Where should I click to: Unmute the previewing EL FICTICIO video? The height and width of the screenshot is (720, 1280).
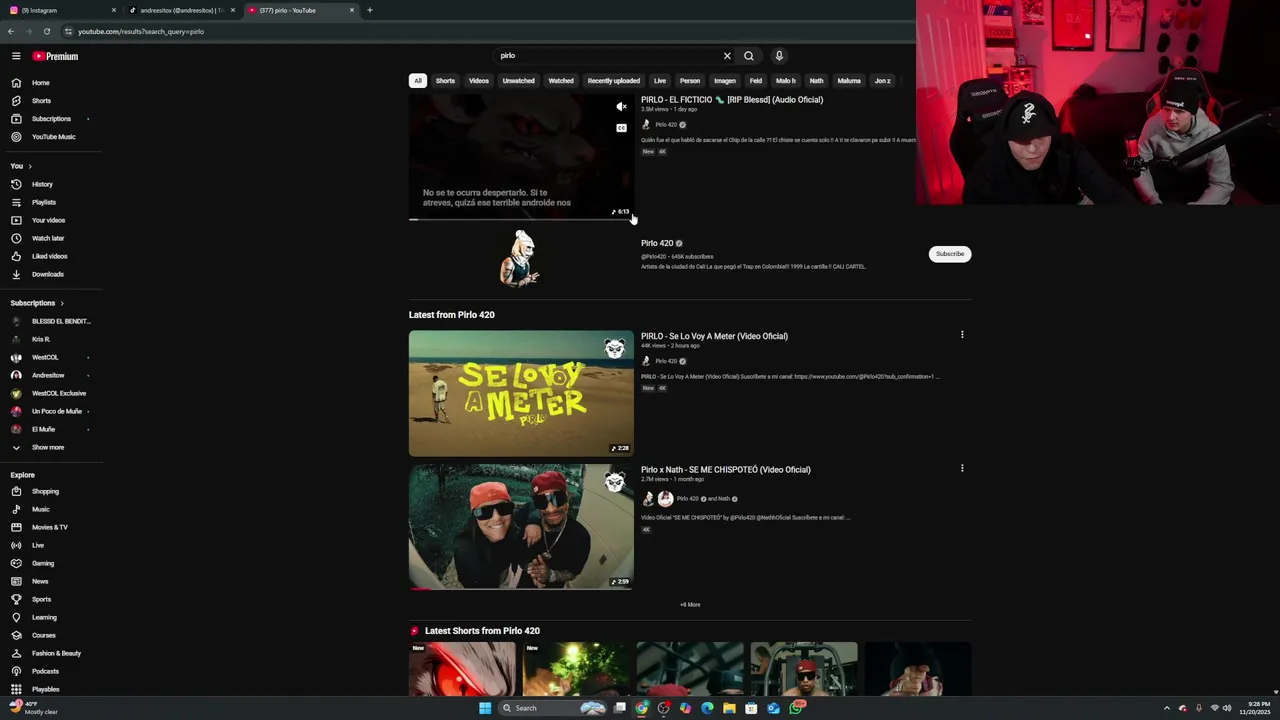pos(621,107)
